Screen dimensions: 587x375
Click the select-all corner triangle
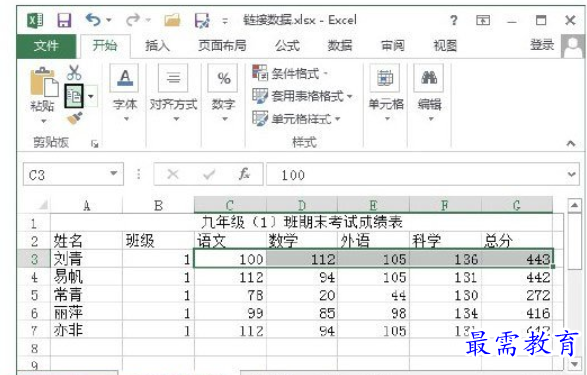[43, 205]
